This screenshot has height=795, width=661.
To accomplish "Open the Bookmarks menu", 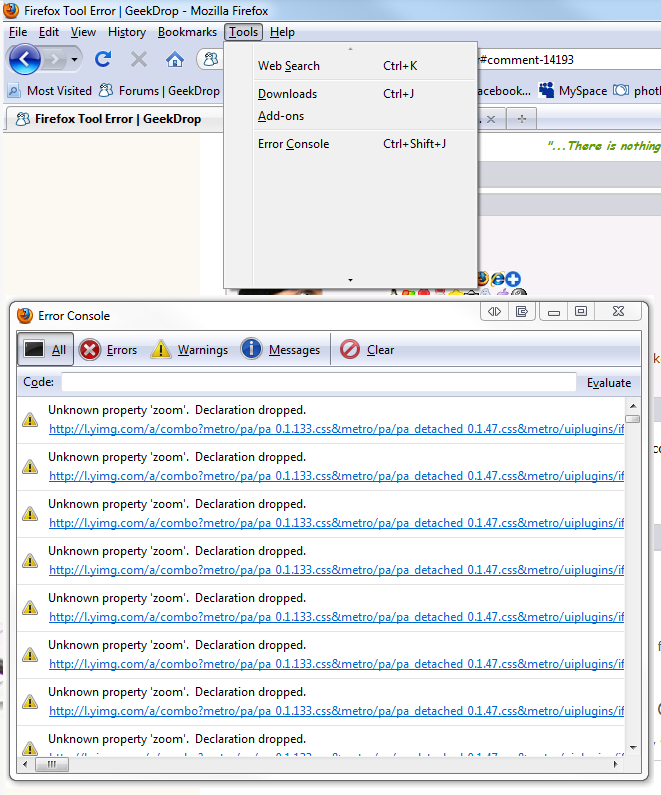I will coord(187,32).
